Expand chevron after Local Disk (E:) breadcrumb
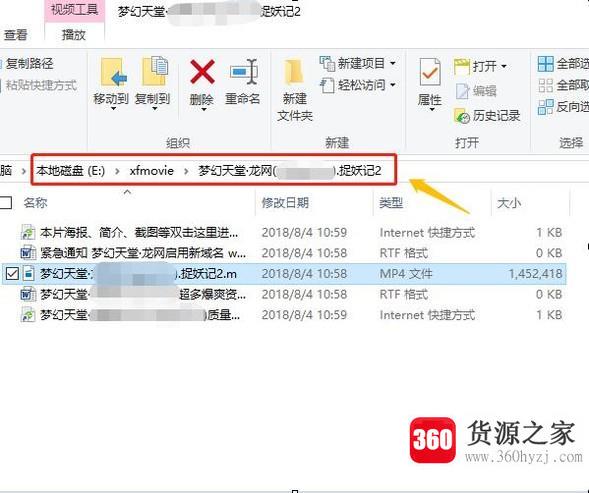Image resolution: width=589 pixels, height=493 pixels. (117, 171)
